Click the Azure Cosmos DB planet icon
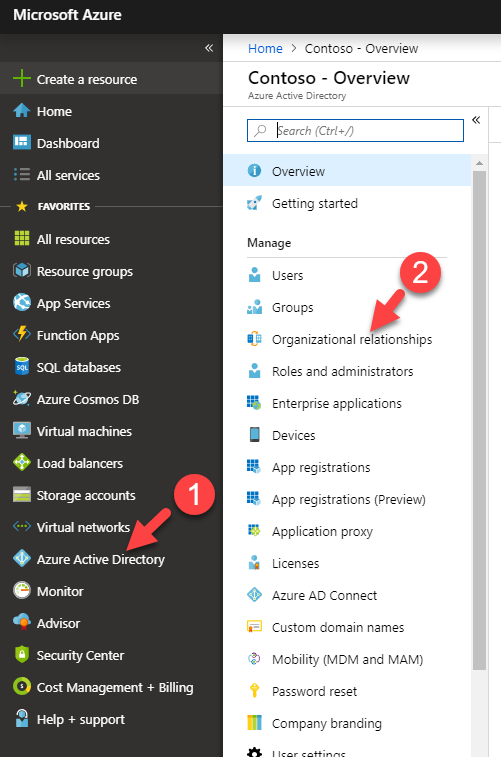501x757 pixels. (x=22, y=399)
